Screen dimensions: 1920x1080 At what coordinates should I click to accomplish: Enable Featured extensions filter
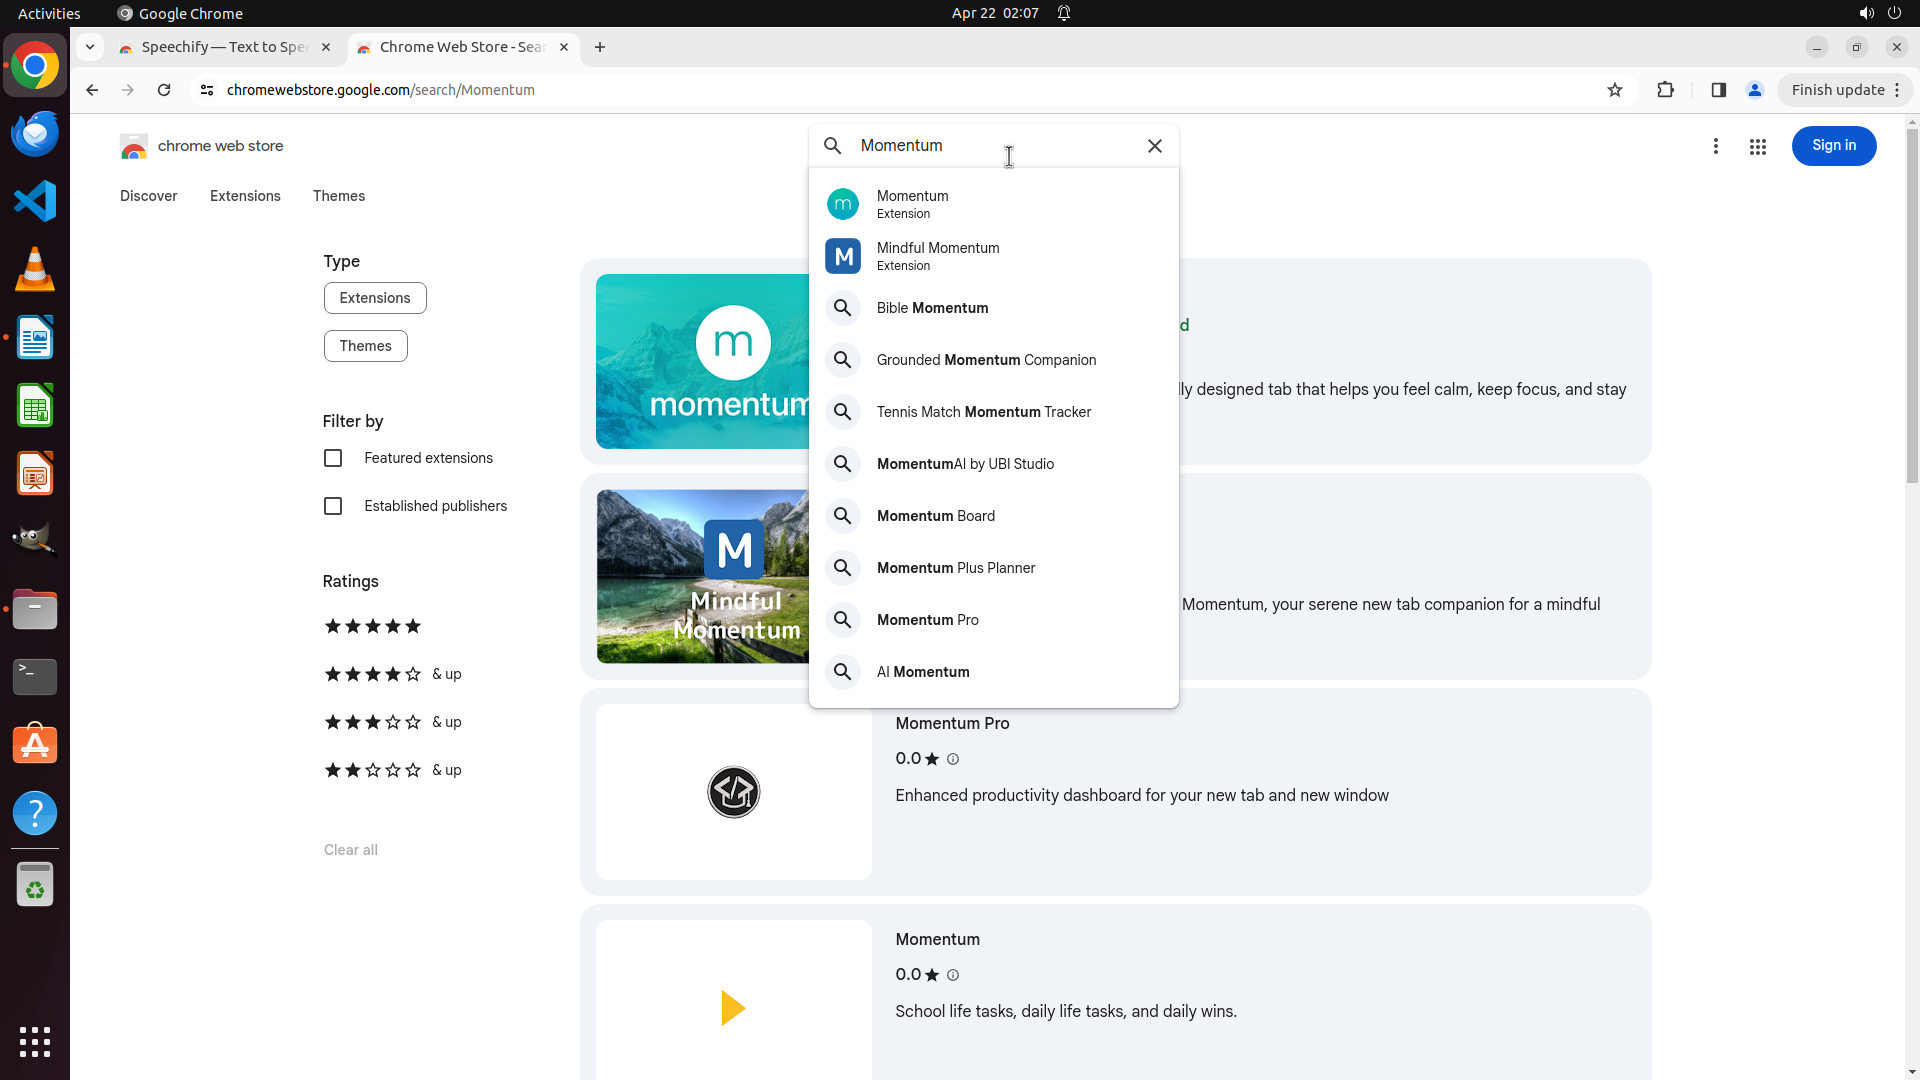click(x=333, y=458)
